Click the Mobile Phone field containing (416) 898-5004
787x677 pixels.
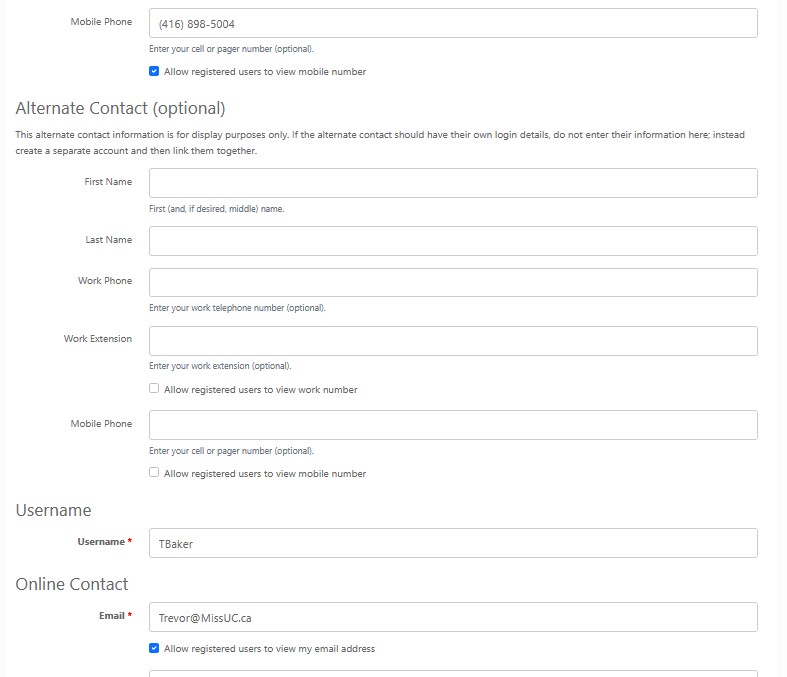pos(452,23)
